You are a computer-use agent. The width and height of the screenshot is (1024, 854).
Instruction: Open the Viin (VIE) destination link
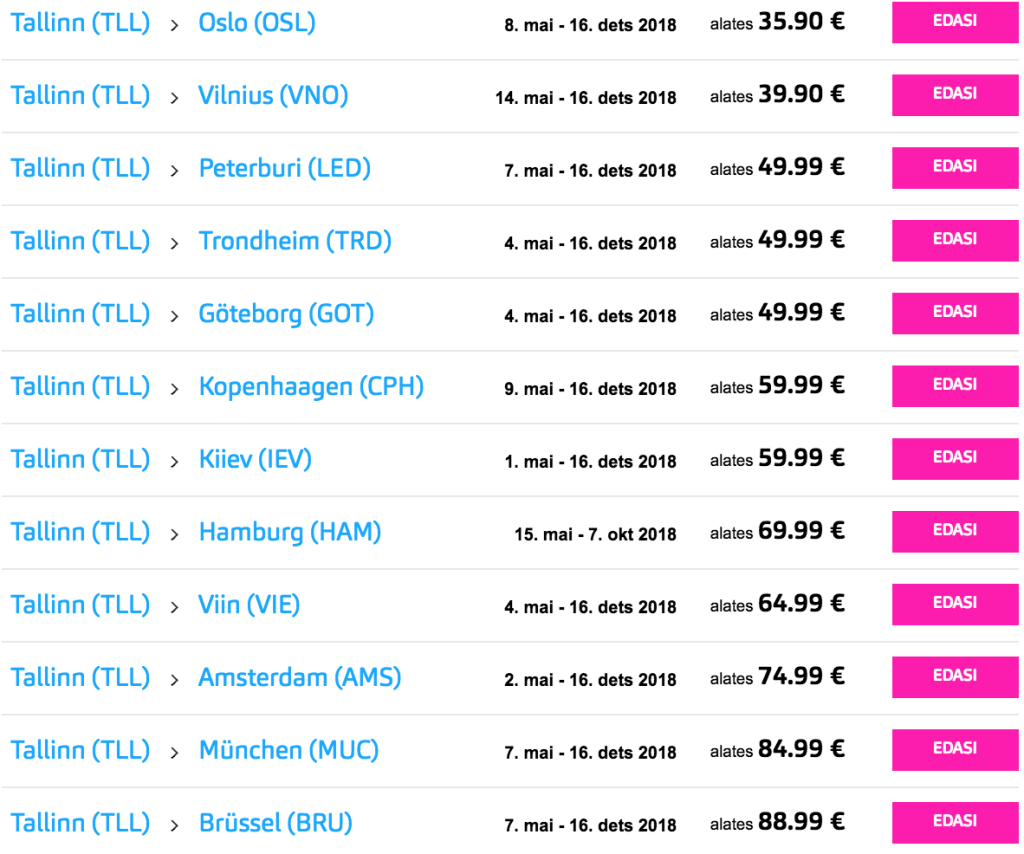[249, 605]
